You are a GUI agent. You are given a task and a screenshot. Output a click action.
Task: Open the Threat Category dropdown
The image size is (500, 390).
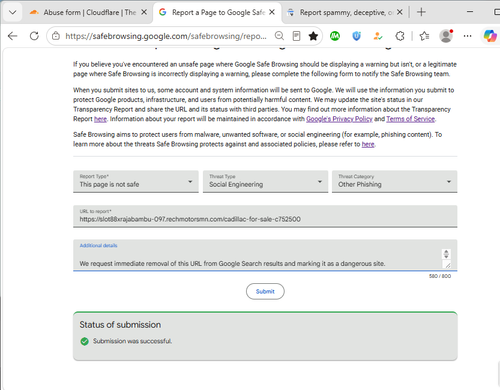coord(394,181)
